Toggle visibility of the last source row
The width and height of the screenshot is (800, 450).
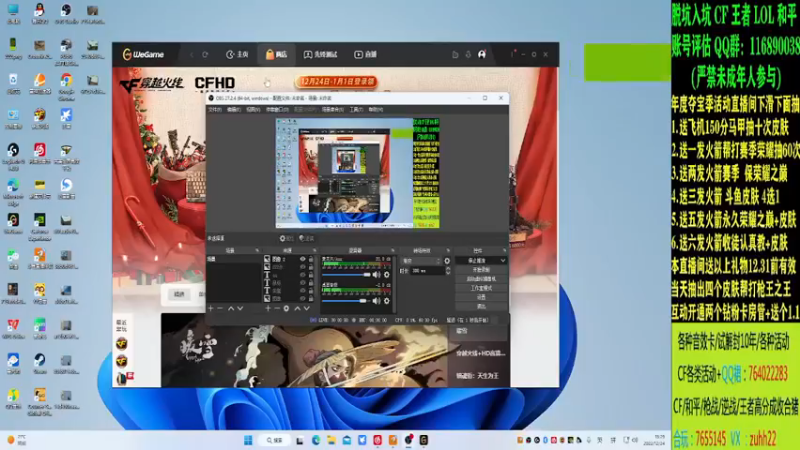[303, 298]
